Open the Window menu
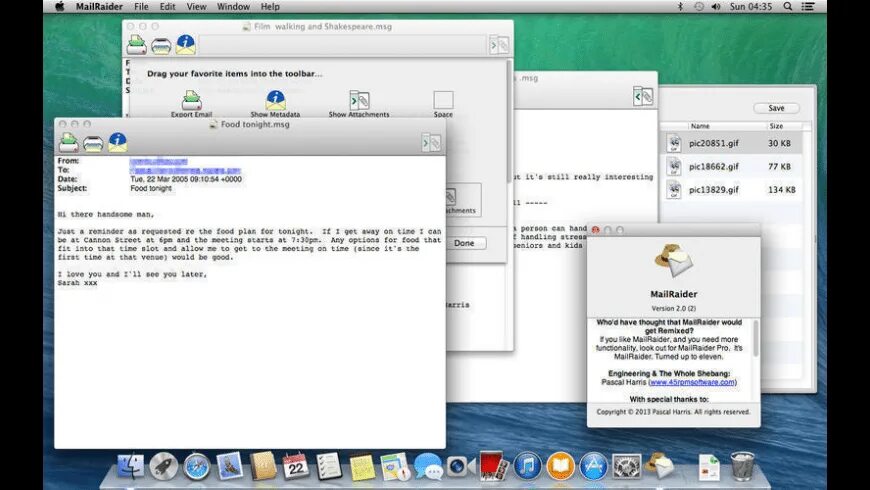The image size is (870, 490). click(x=233, y=7)
